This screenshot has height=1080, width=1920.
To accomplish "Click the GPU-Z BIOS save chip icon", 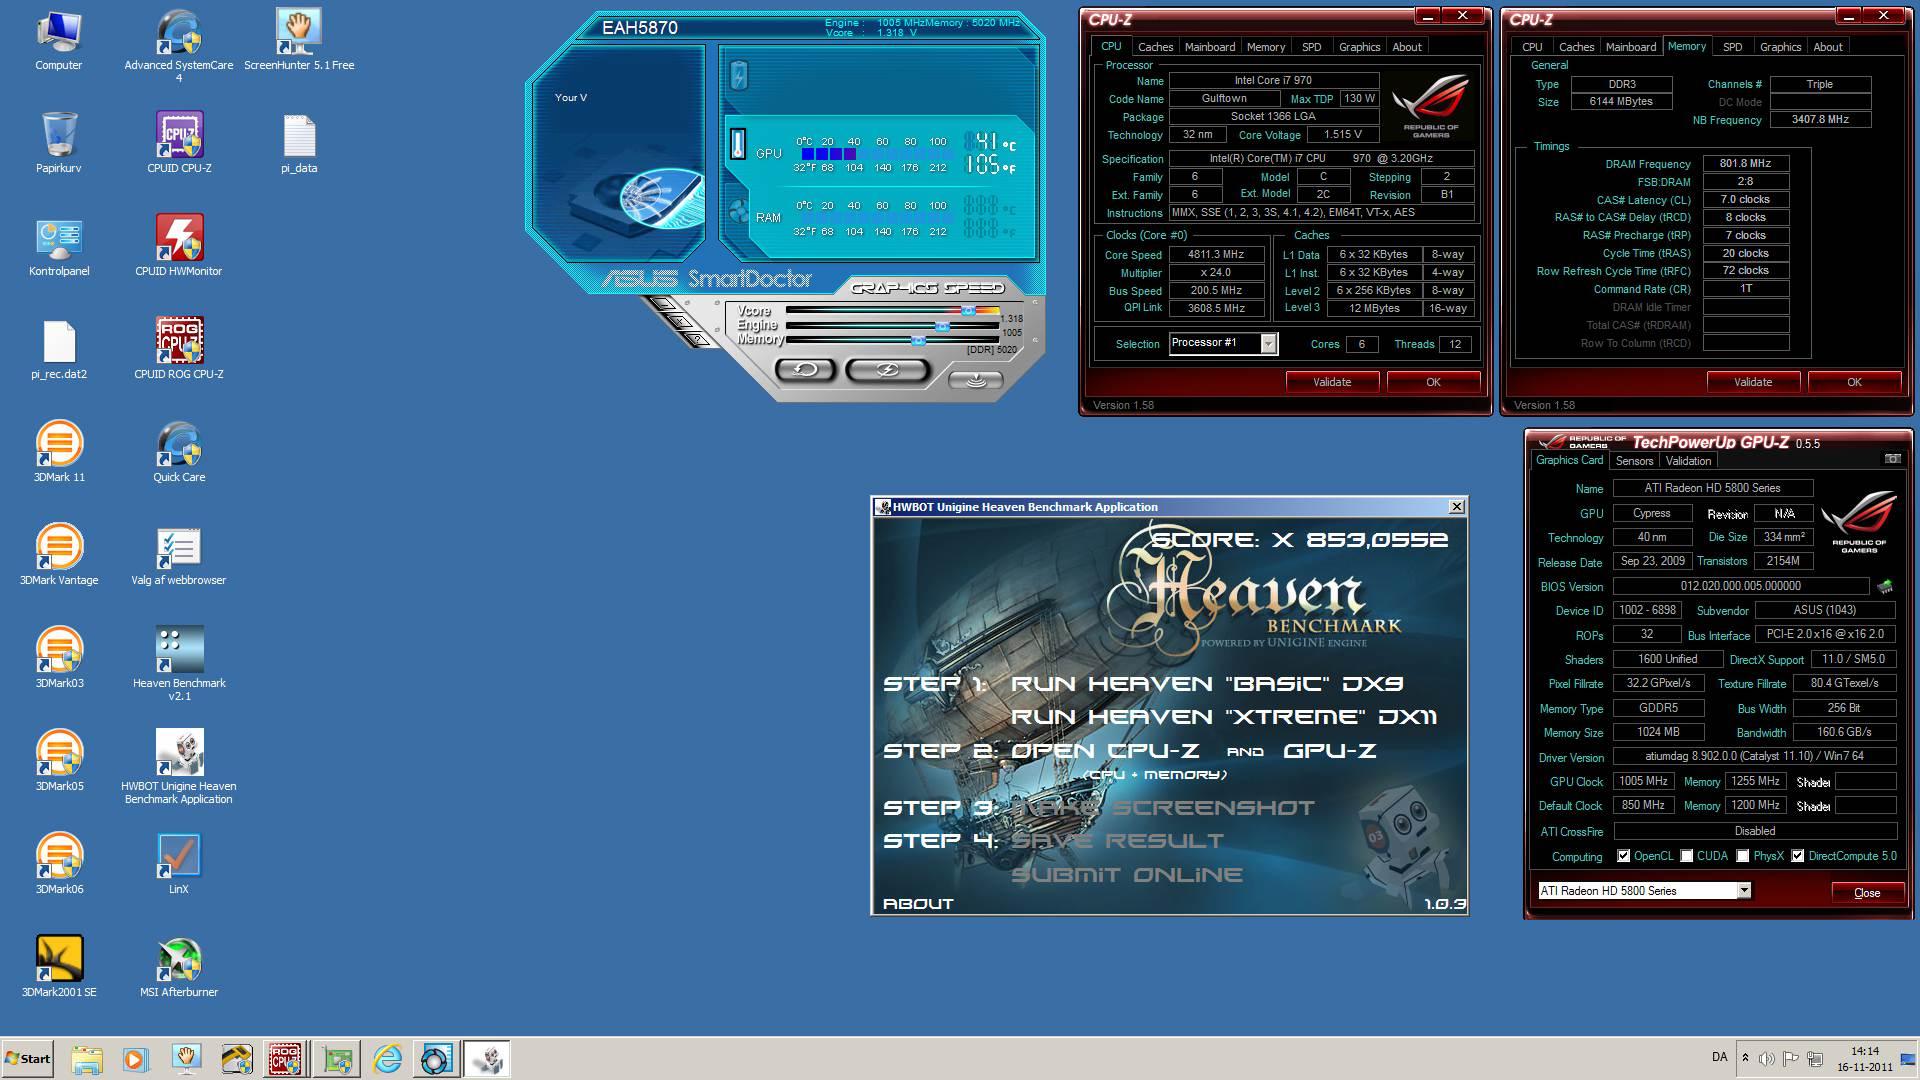I will [x=1886, y=586].
